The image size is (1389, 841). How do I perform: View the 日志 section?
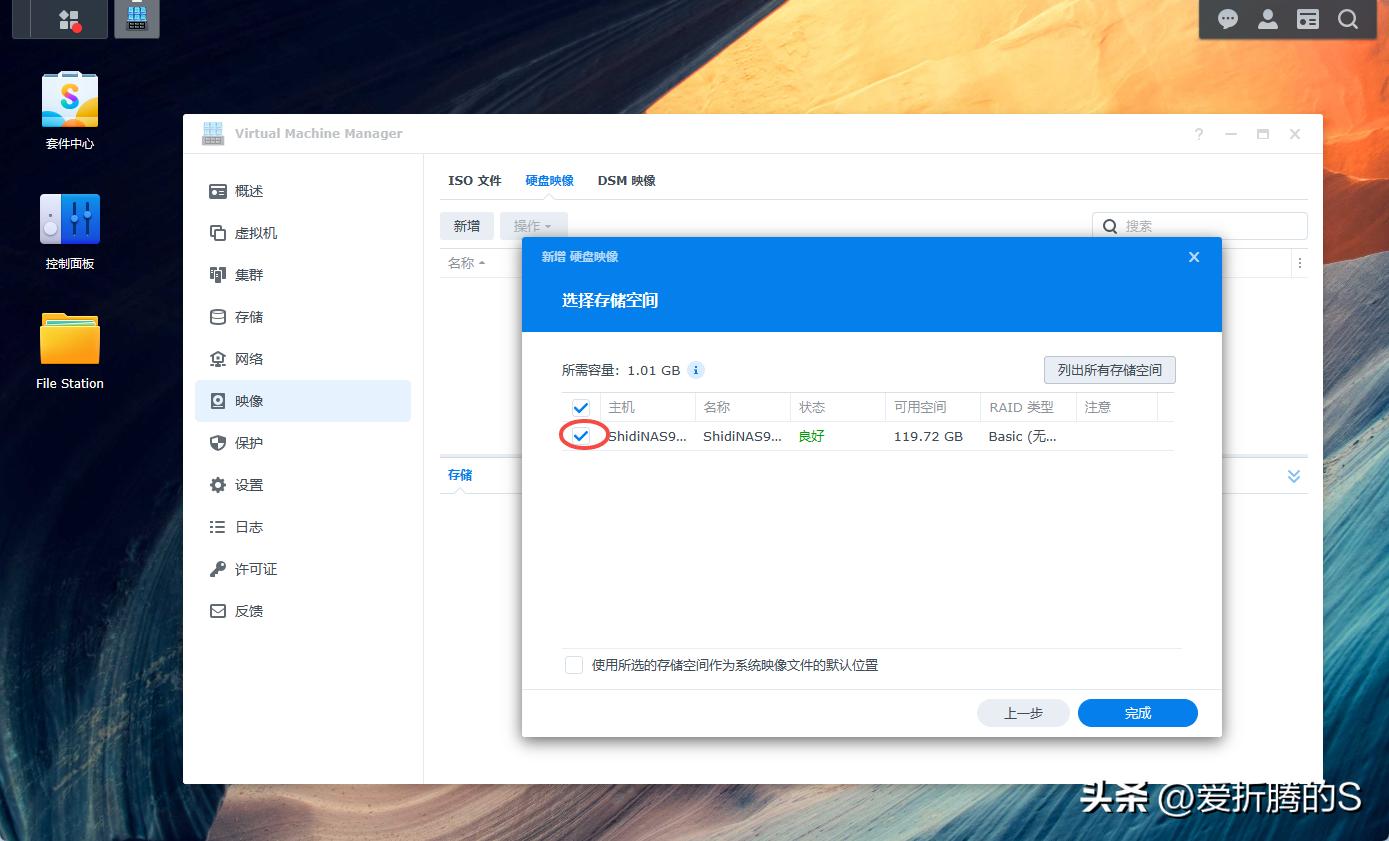(249, 527)
